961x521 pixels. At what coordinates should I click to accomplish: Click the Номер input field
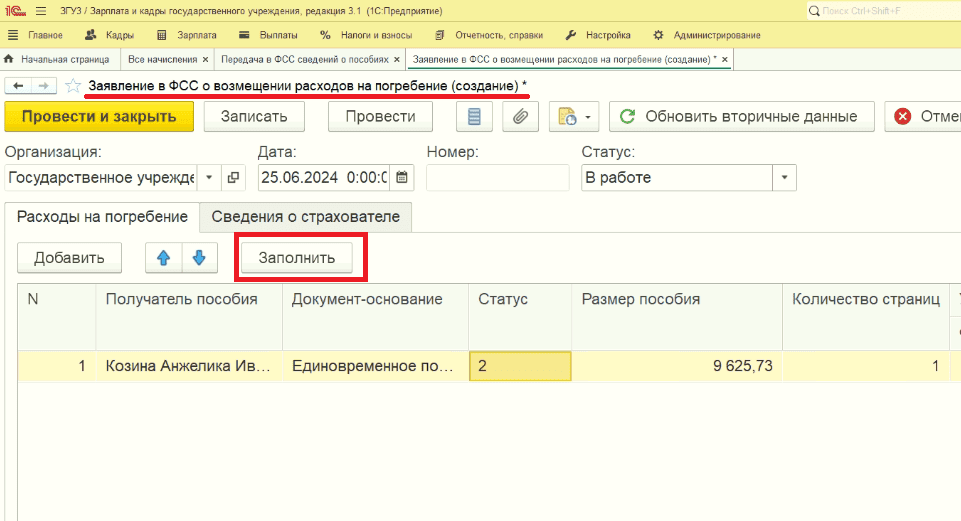(x=498, y=178)
